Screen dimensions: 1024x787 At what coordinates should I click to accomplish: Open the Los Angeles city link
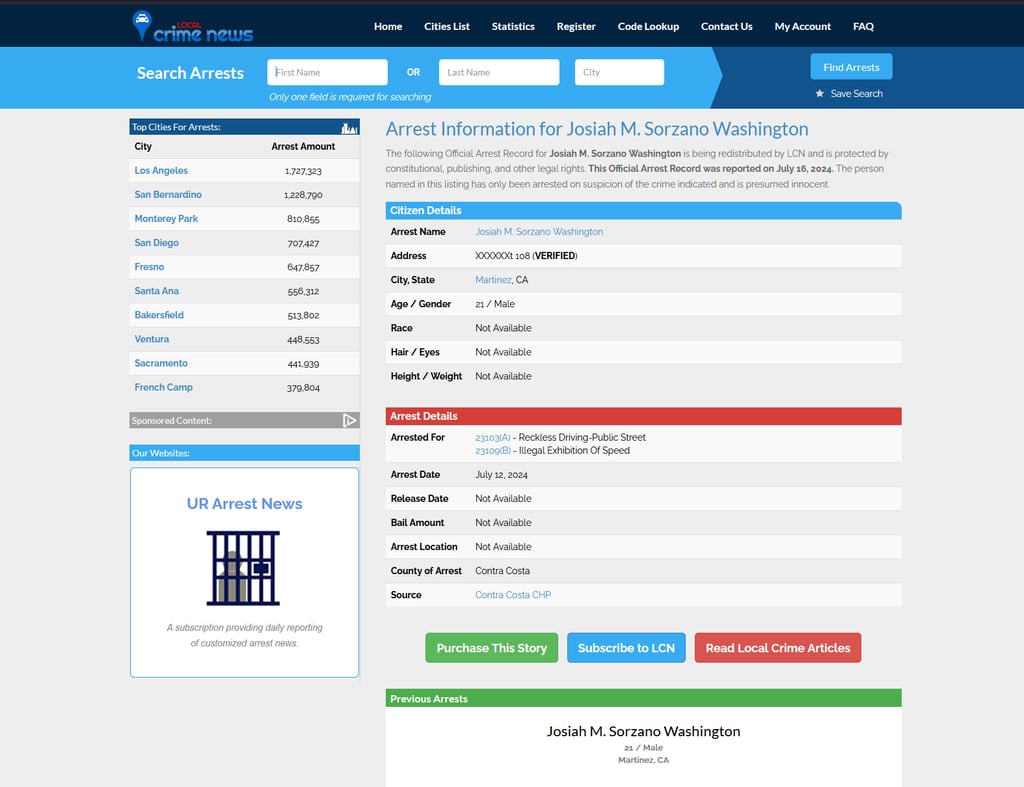pos(161,170)
